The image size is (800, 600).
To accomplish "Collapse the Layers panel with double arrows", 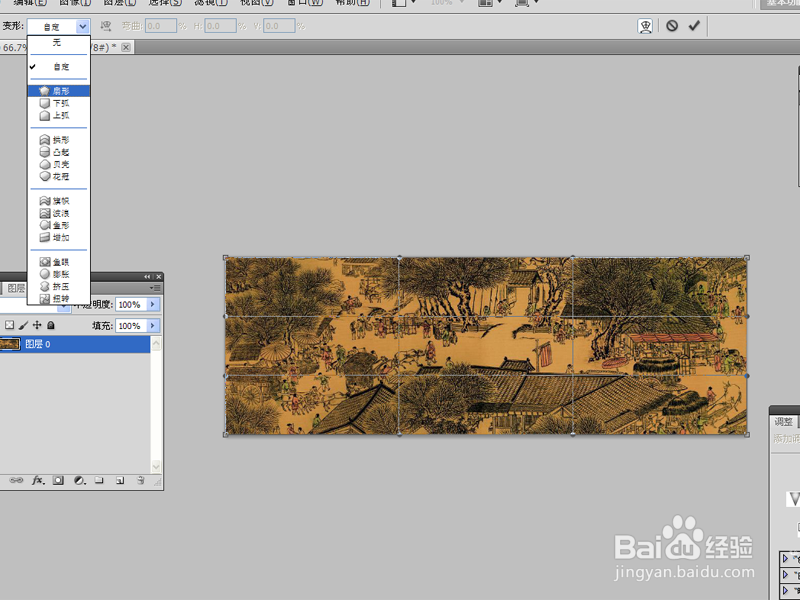I will (147, 277).
